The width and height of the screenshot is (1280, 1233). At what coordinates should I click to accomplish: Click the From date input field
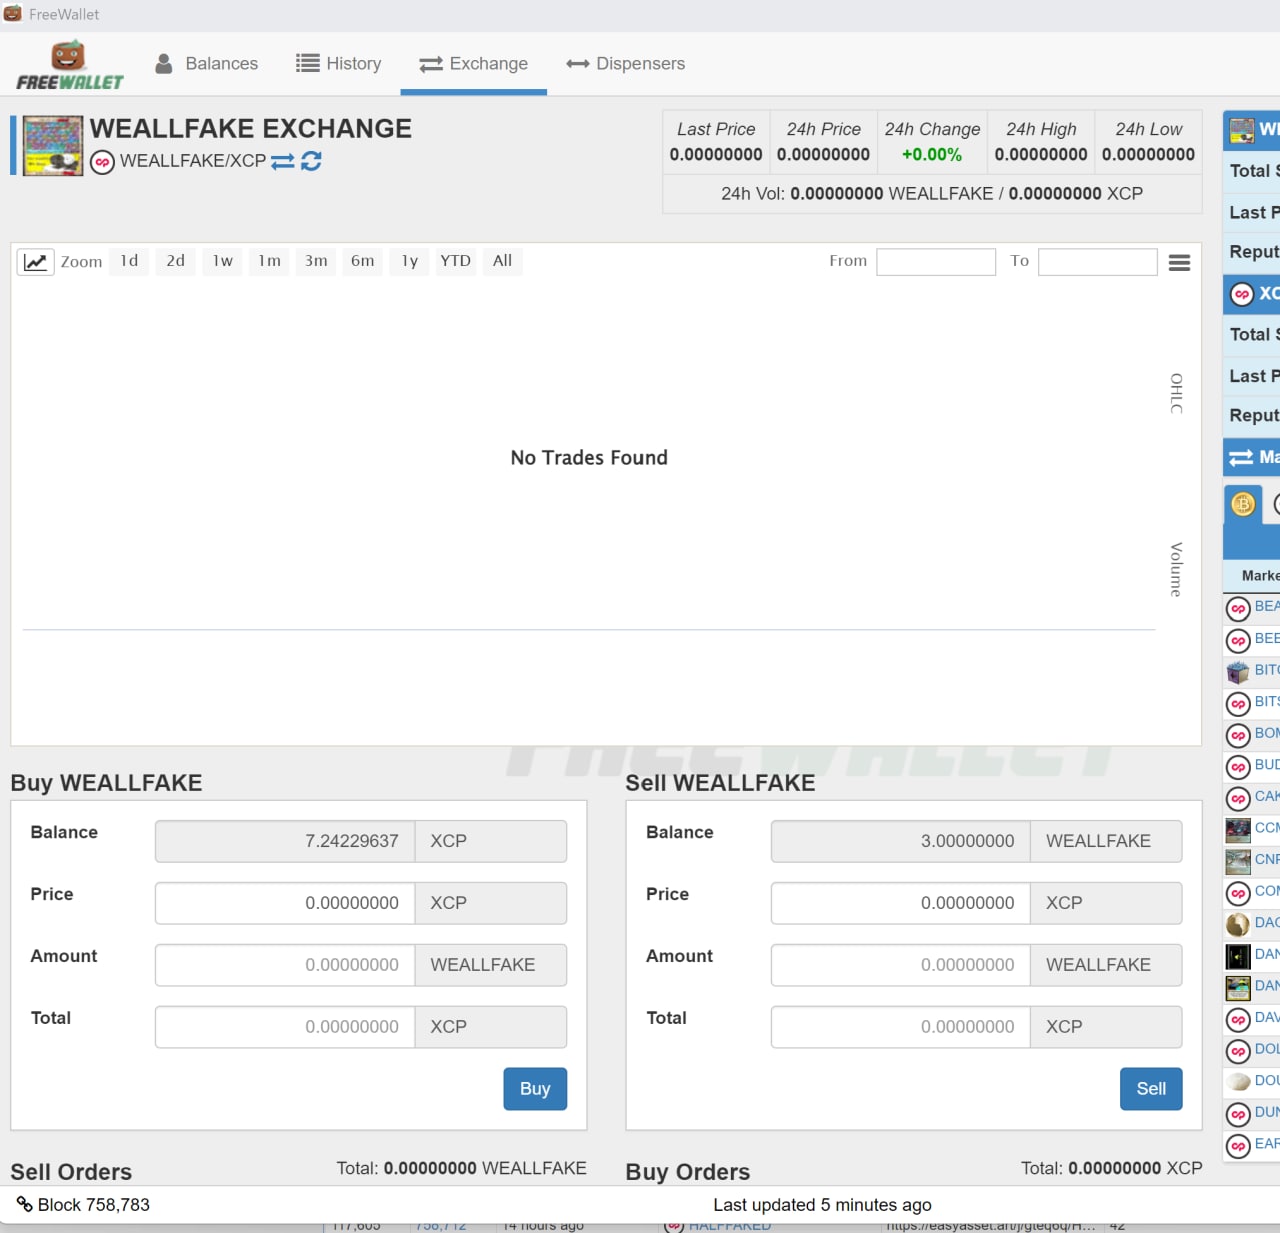point(935,262)
